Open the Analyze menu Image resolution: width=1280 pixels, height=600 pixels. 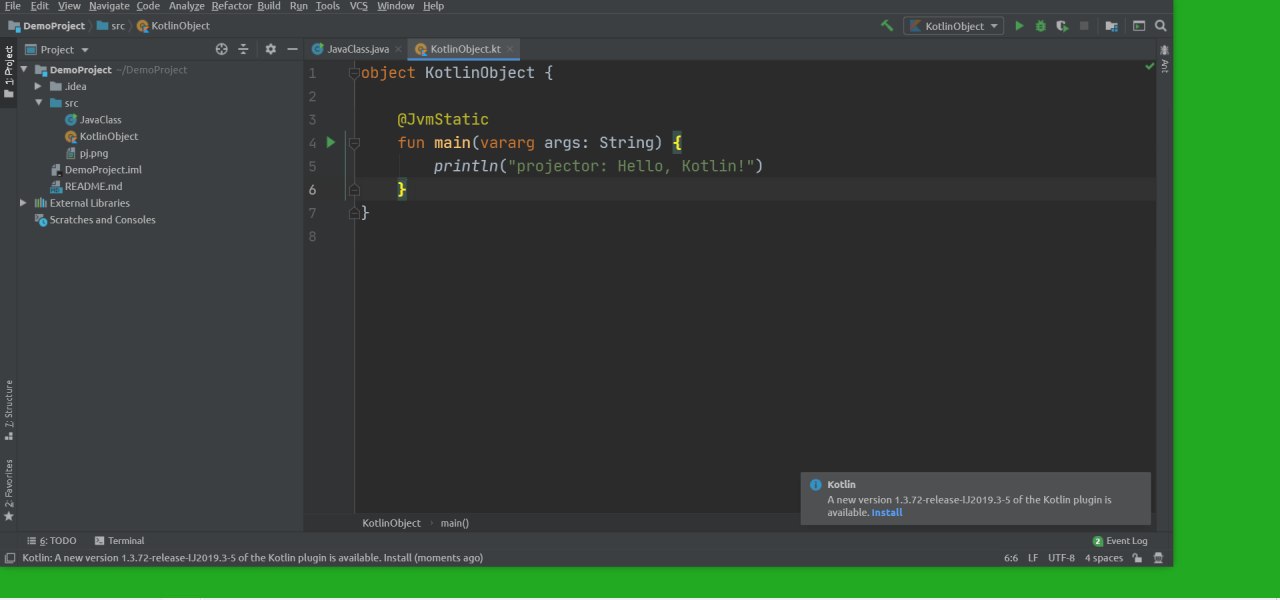pyautogui.click(x=186, y=6)
